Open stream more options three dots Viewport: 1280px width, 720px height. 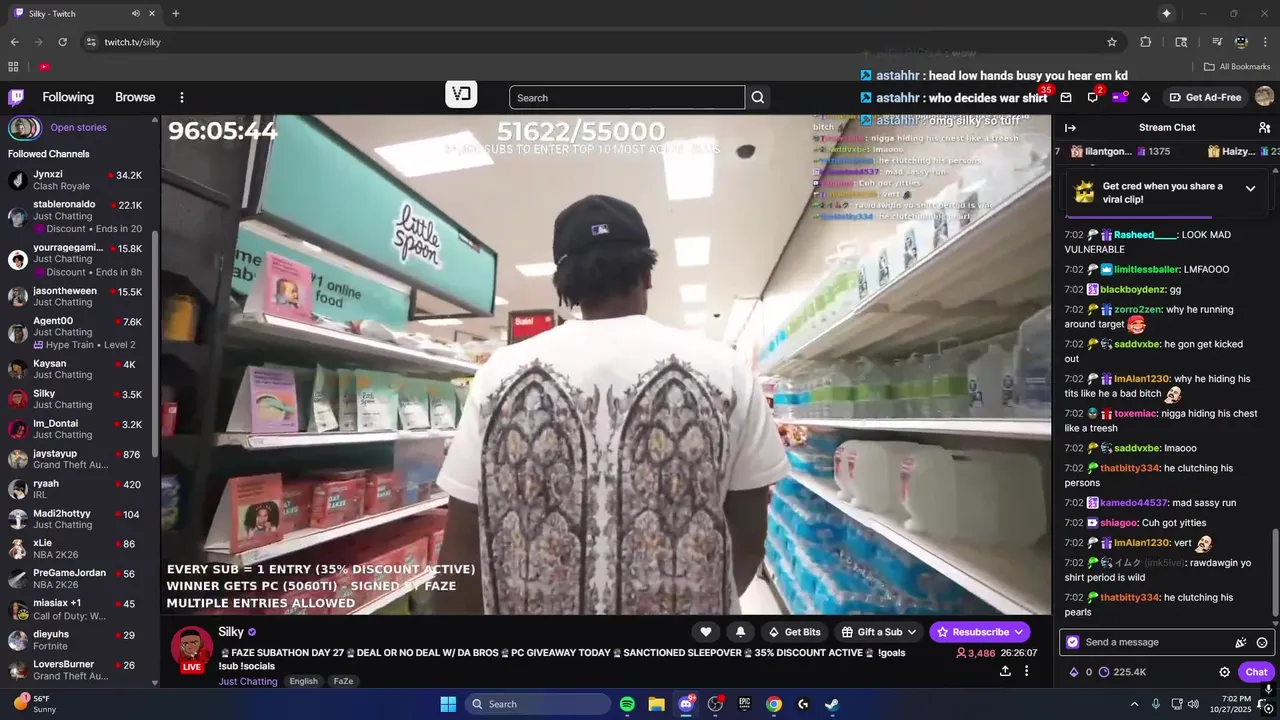[x=1026, y=671]
